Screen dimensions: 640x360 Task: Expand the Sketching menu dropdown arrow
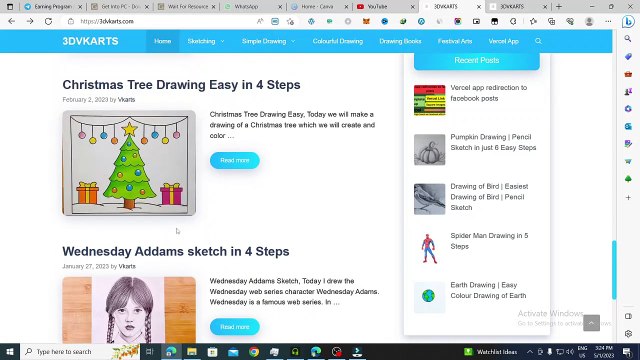[222, 41]
